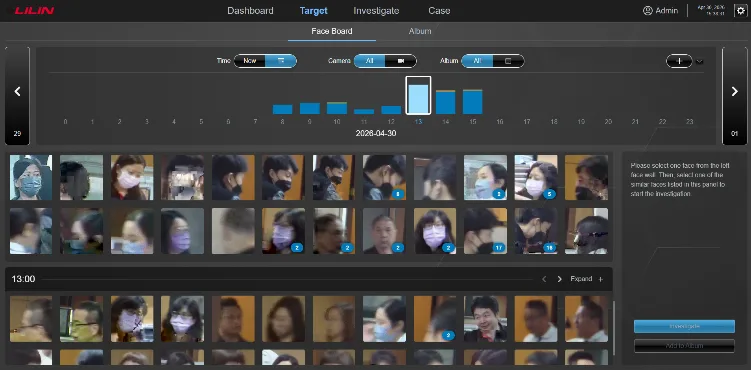Expand the 13:00 face section
Image resolution: width=751 pixels, height=370 pixels.
pyautogui.click(x=587, y=279)
